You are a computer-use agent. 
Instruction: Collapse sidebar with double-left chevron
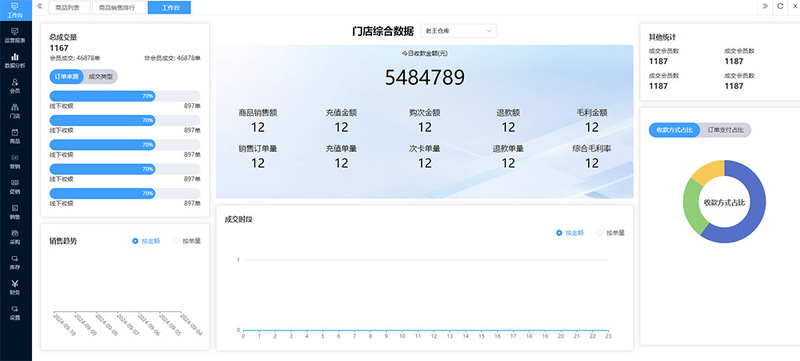tap(40, 7)
